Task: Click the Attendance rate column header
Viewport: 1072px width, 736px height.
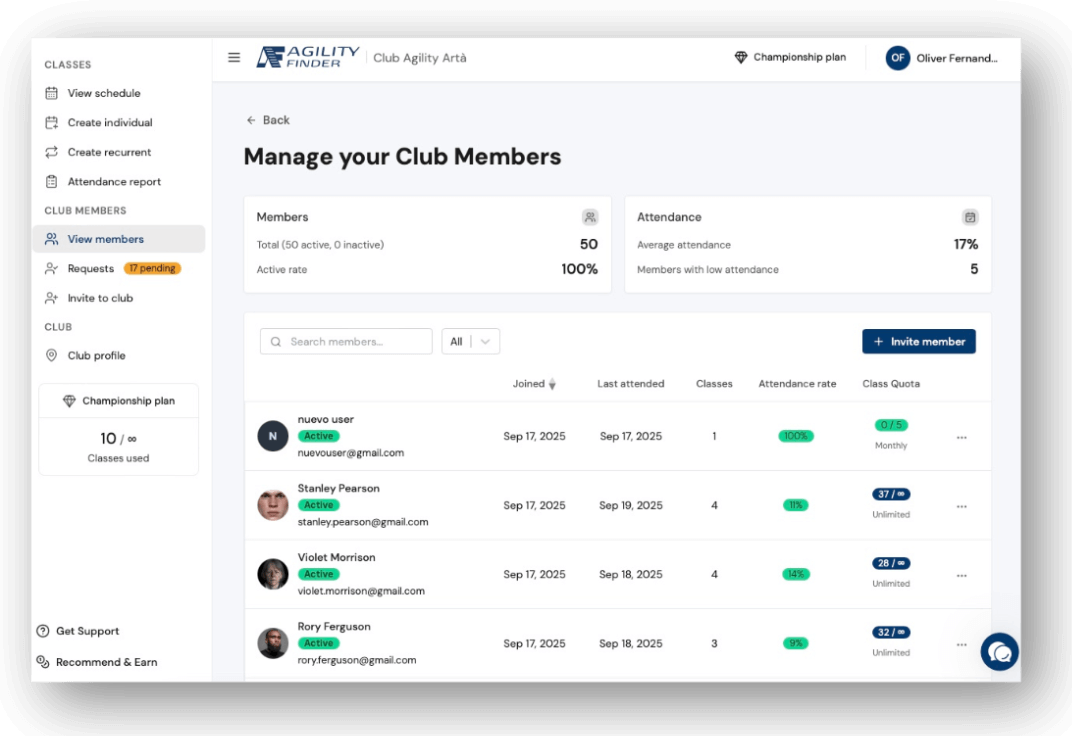Action: [x=797, y=384]
